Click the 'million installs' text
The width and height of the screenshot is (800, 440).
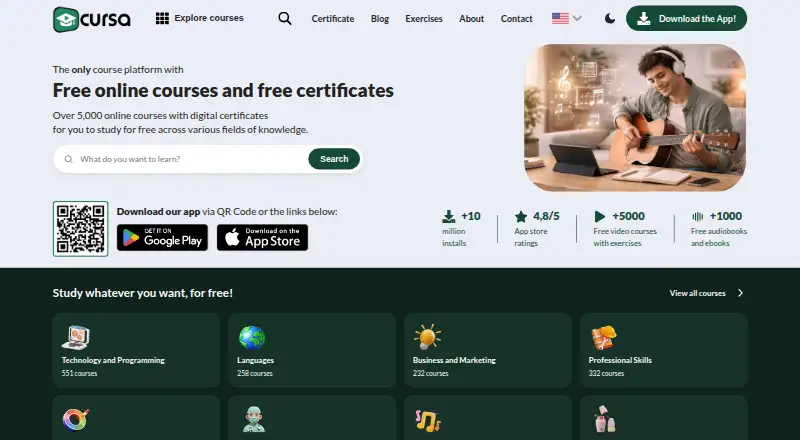click(454, 237)
